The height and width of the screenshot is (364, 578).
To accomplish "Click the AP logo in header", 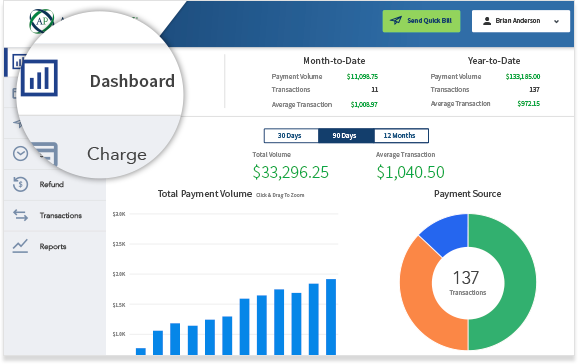I will click(42, 21).
